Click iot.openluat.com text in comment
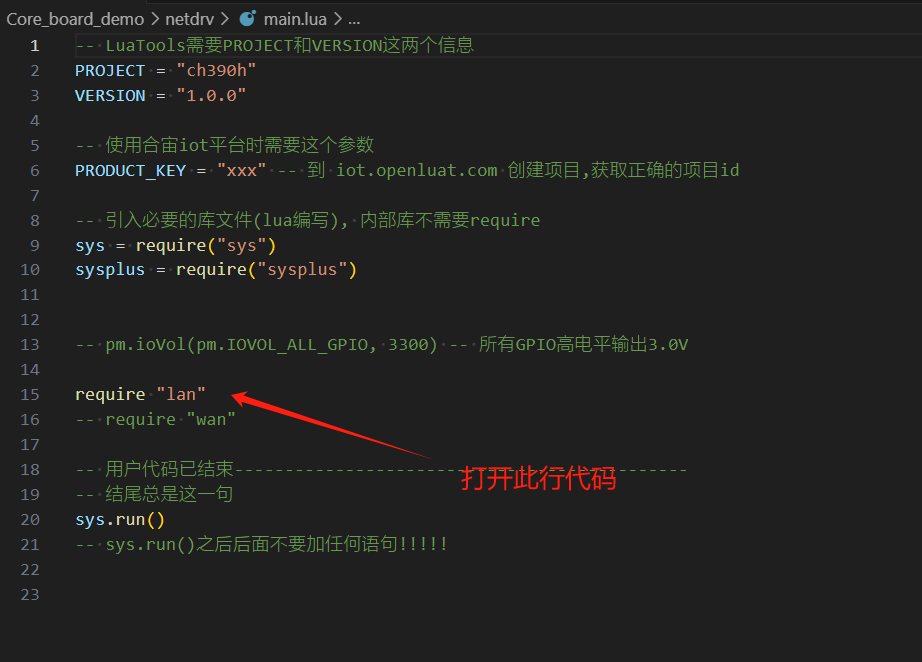Image resolution: width=922 pixels, height=662 pixels. pos(417,170)
